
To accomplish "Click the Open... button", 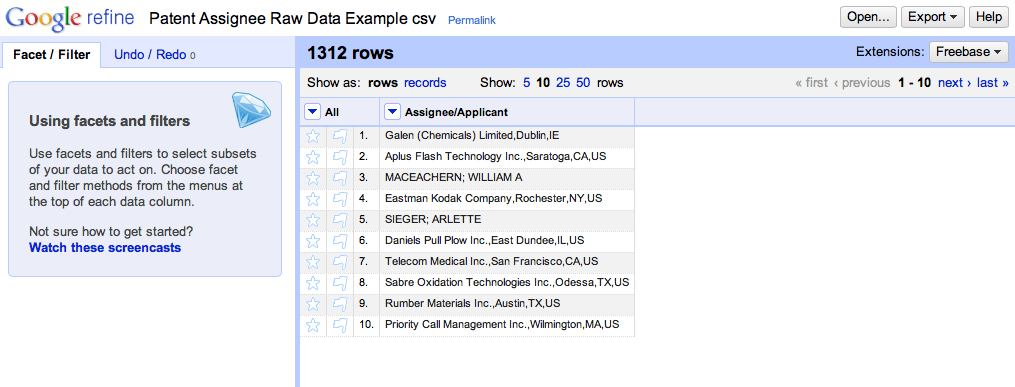I will pos(868,17).
